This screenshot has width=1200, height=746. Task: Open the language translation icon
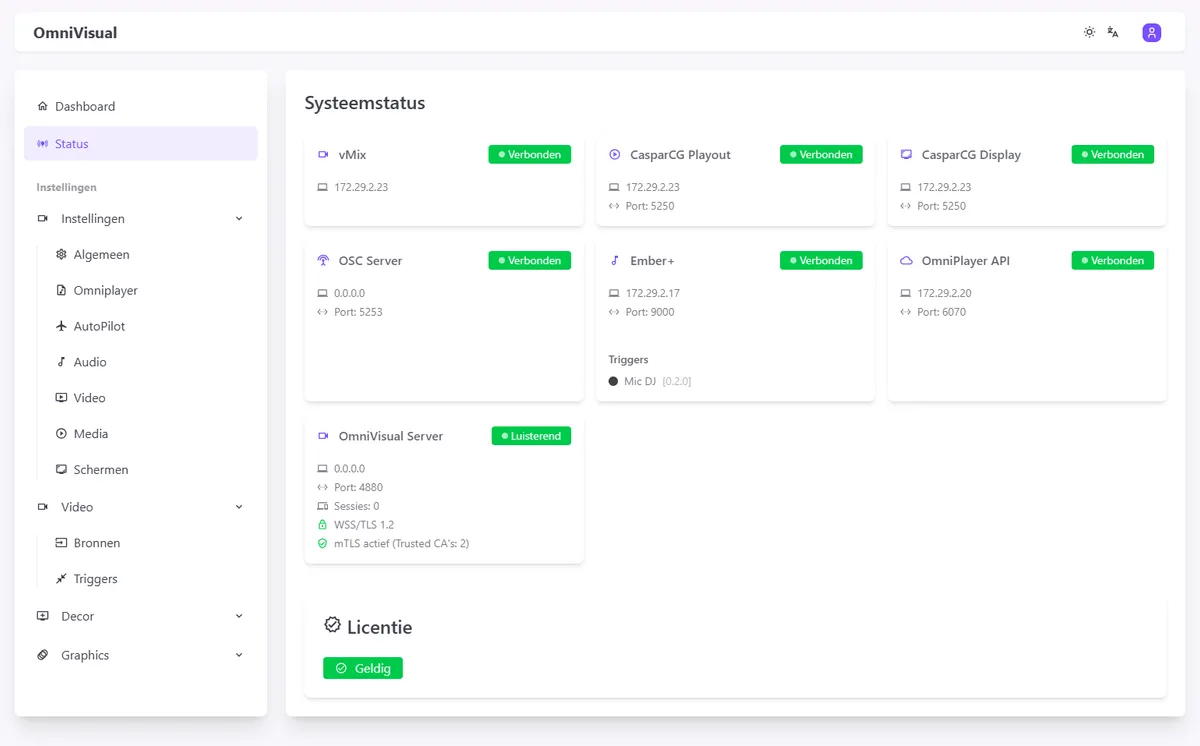pos(1113,32)
